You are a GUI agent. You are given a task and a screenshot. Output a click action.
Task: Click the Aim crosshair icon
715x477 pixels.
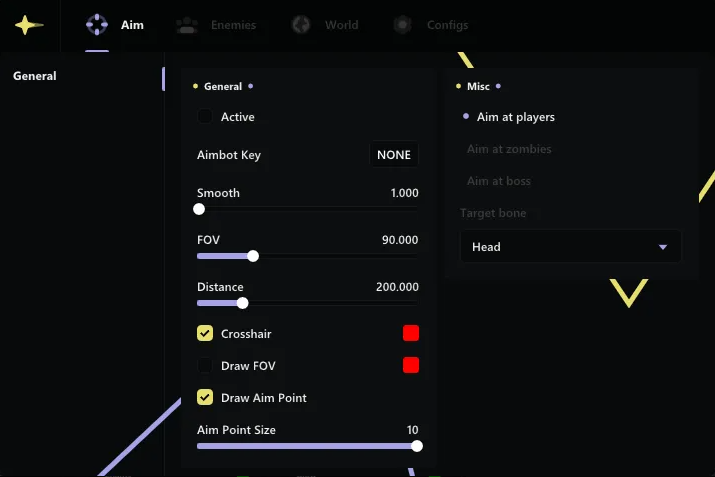pyautogui.click(x=97, y=25)
